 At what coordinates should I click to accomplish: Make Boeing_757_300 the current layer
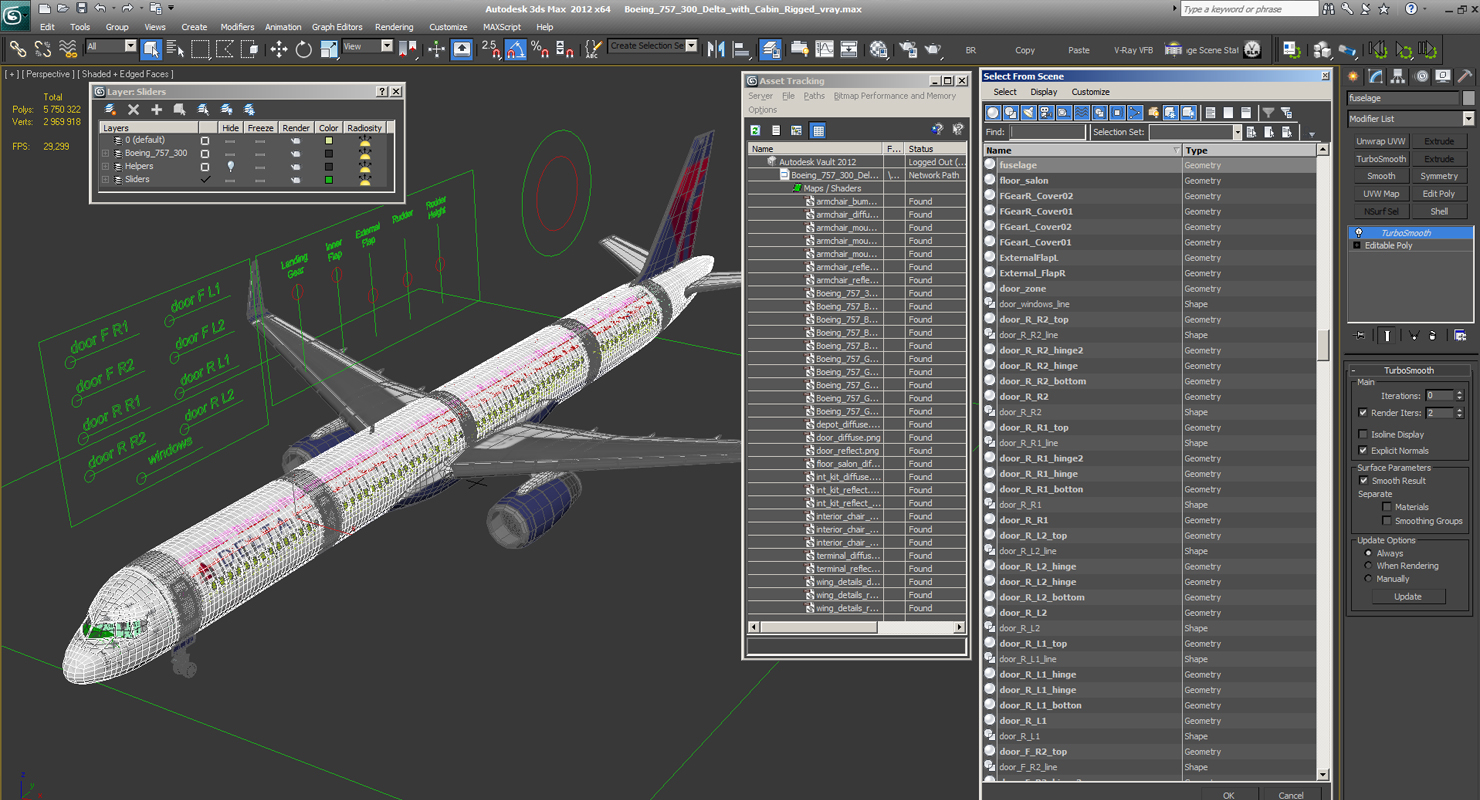tap(205, 153)
